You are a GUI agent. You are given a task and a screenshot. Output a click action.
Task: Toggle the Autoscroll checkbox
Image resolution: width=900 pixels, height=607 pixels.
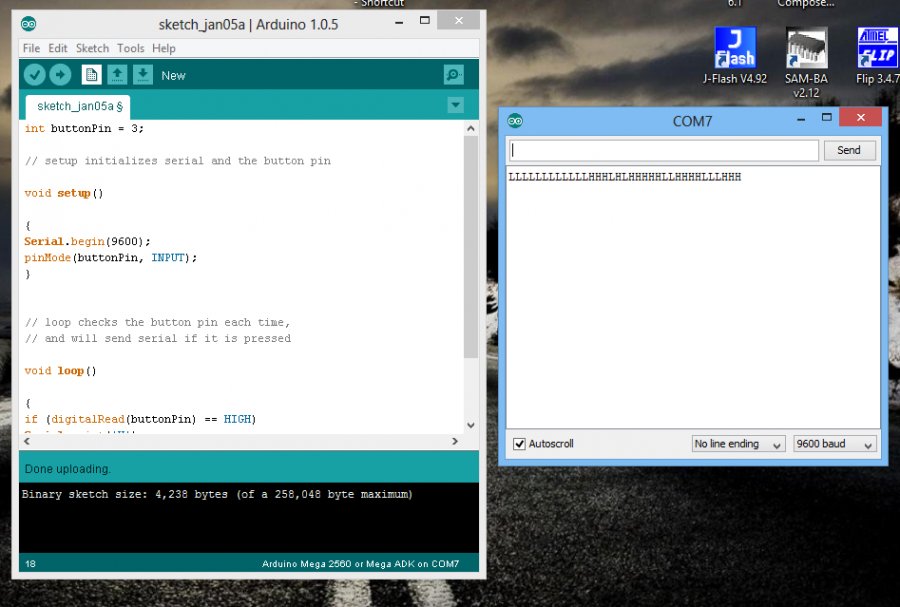click(519, 443)
